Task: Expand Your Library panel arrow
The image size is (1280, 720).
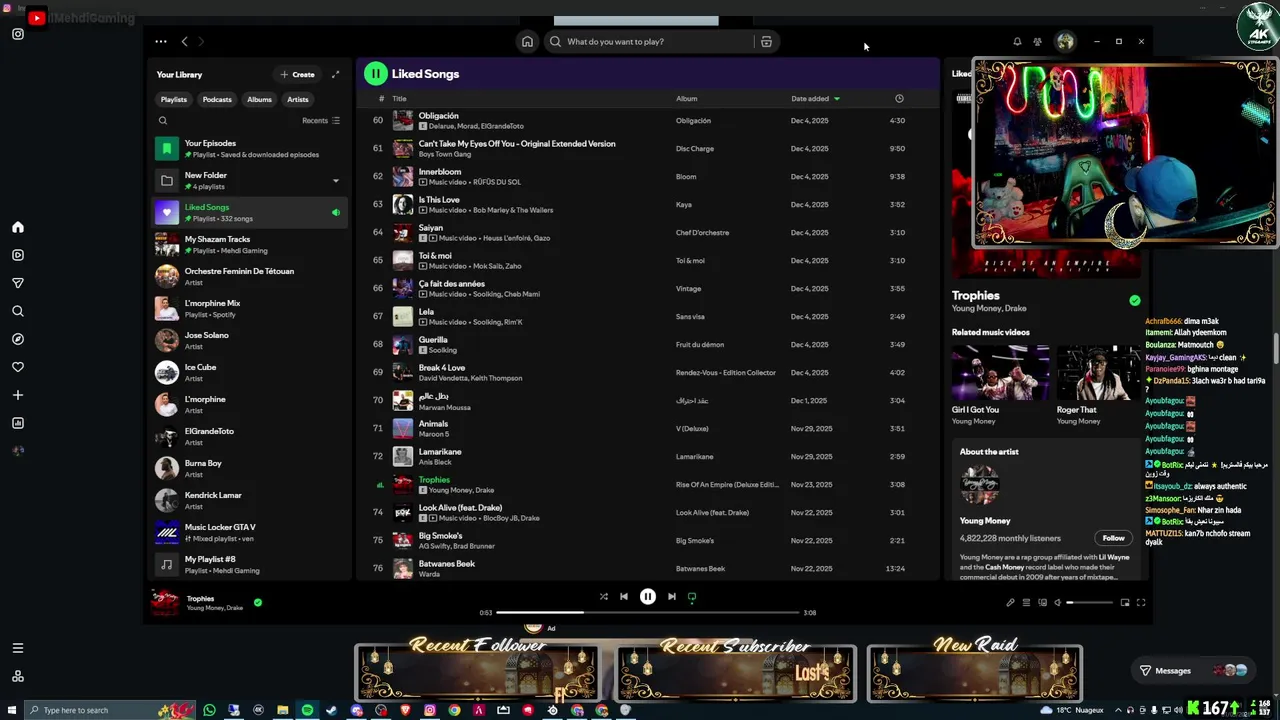Action: (336, 74)
